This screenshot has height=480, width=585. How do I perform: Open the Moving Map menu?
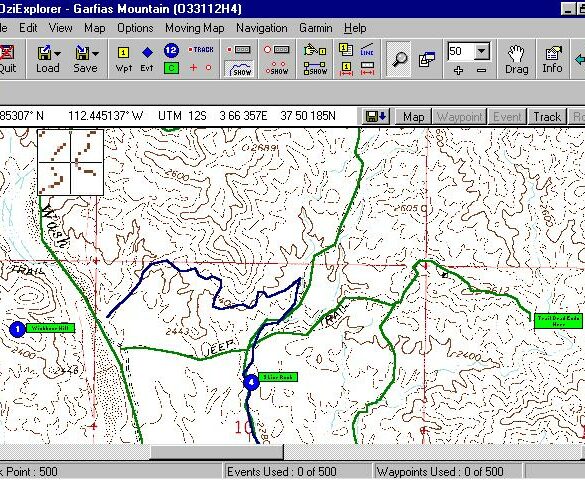195,28
